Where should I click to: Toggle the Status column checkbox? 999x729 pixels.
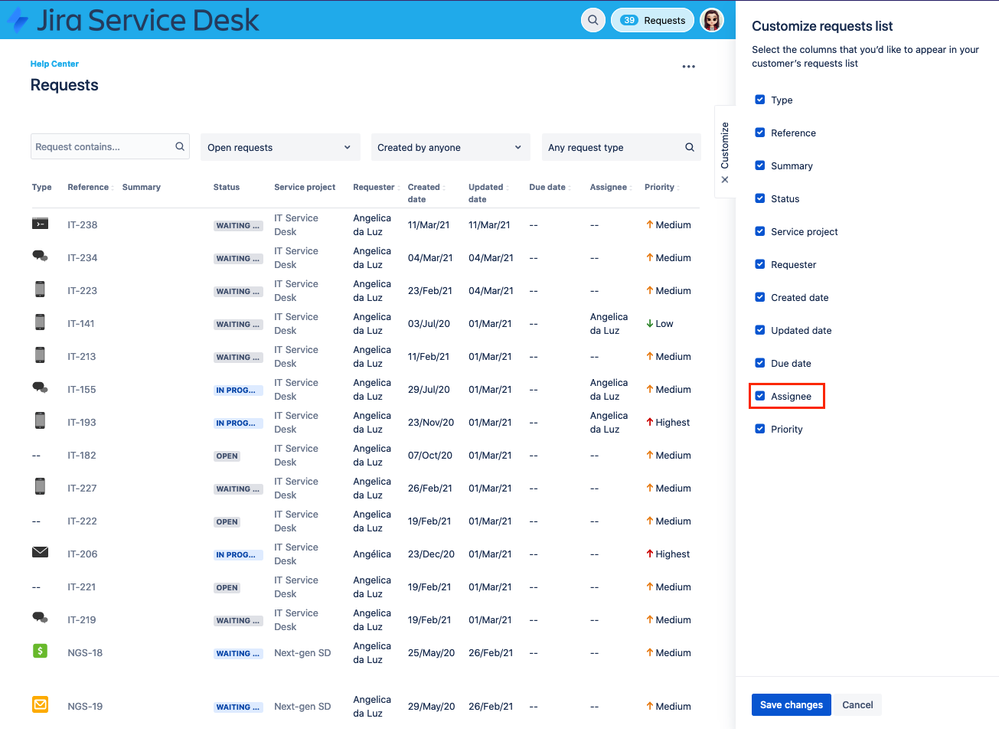click(x=760, y=198)
